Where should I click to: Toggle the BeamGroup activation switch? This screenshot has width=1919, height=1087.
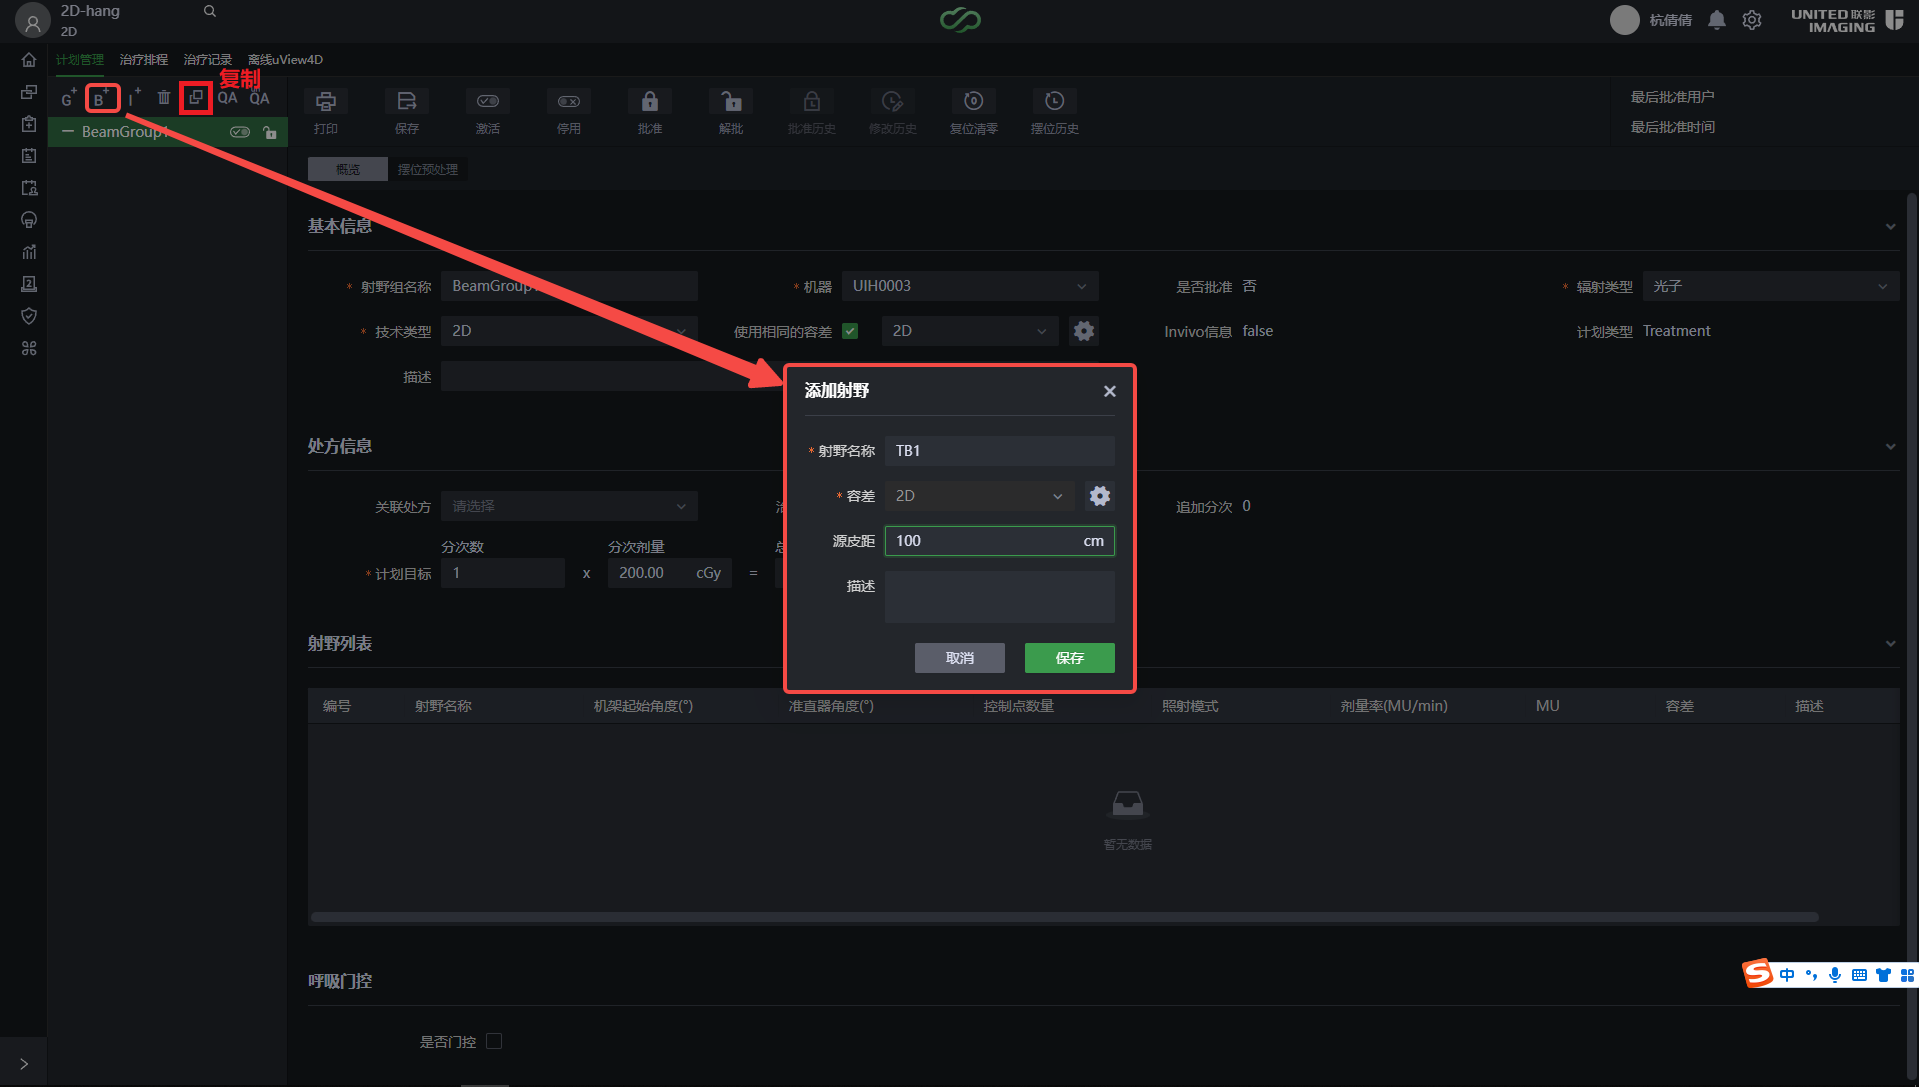tap(240, 132)
